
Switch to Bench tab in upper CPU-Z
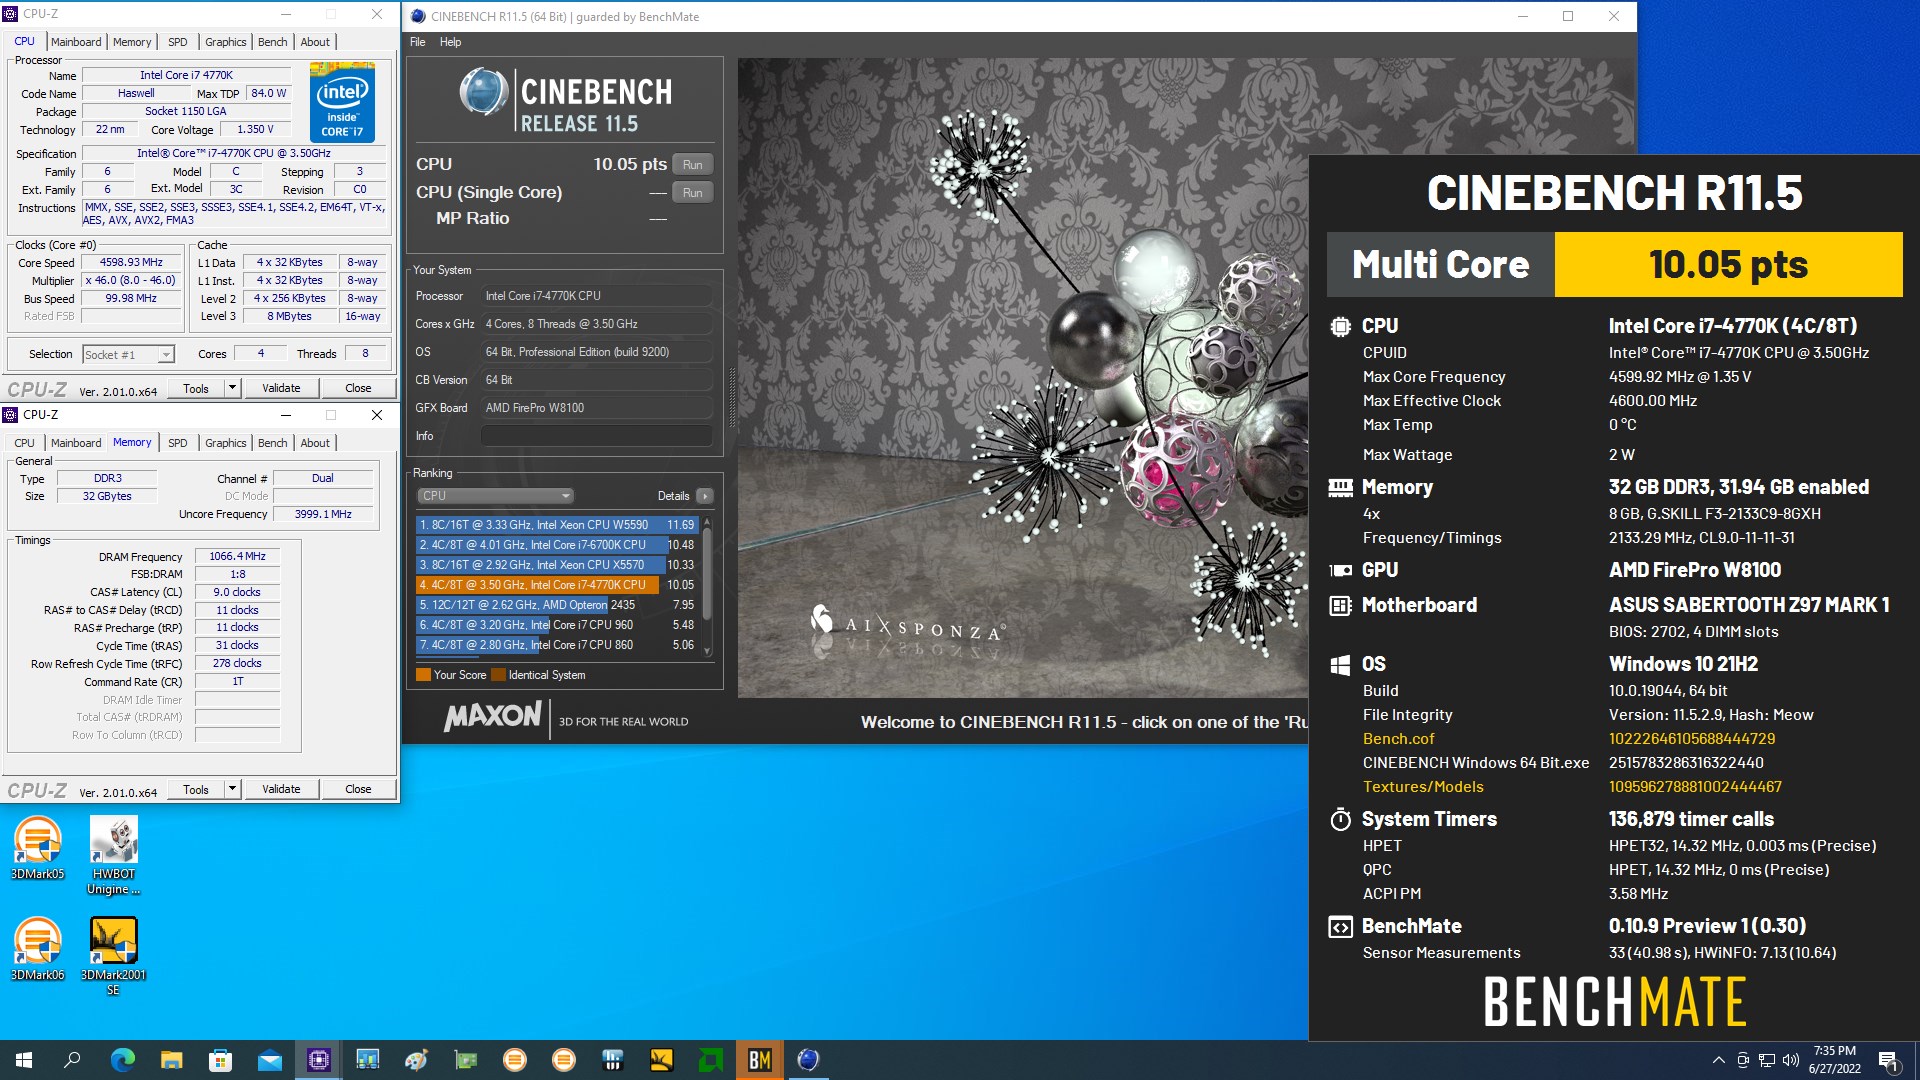pyautogui.click(x=272, y=42)
